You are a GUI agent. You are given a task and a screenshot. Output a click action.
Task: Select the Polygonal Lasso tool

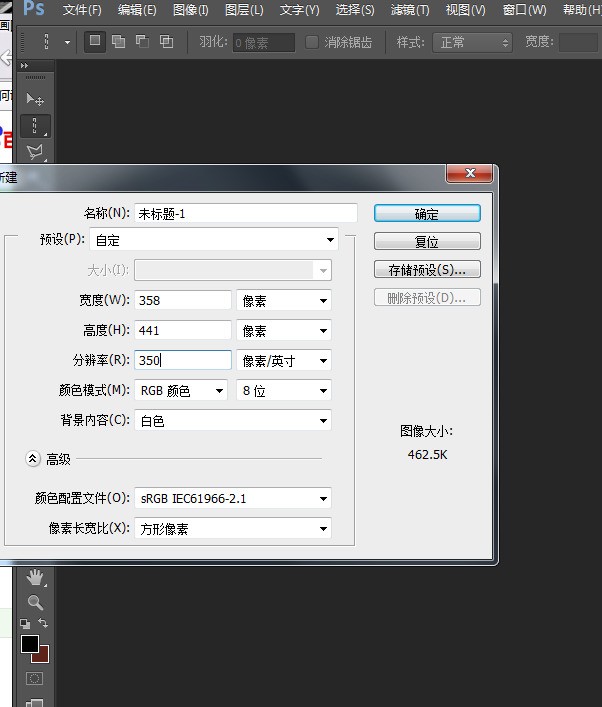click(35, 152)
